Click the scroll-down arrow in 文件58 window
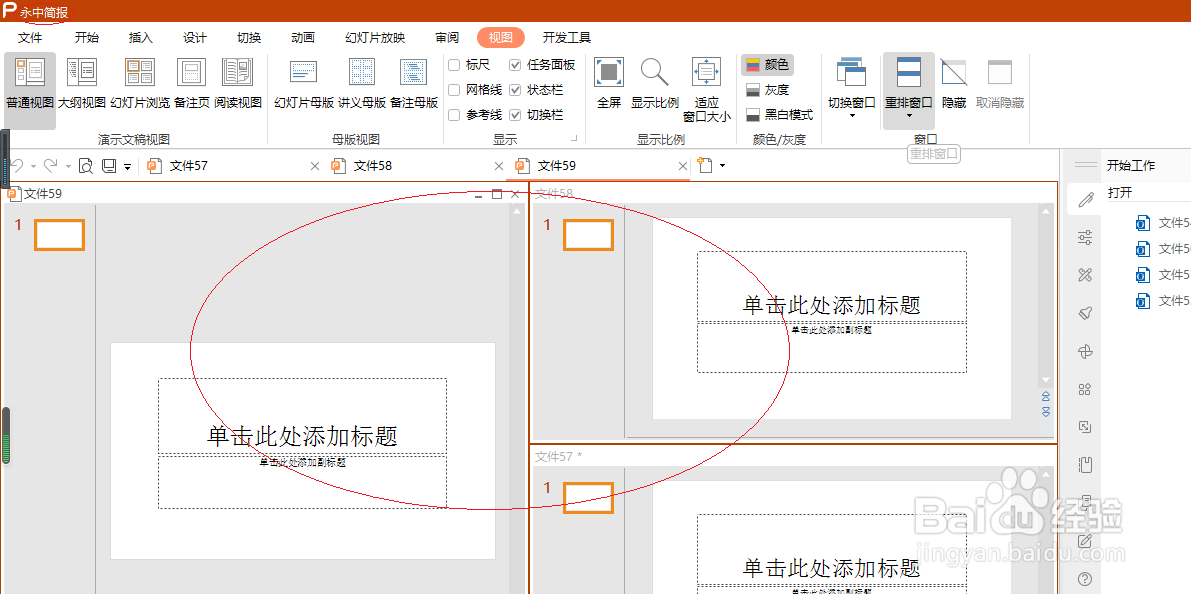Image resolution: width=1191 pixels, height=594 pixels. pos(1047,379)
